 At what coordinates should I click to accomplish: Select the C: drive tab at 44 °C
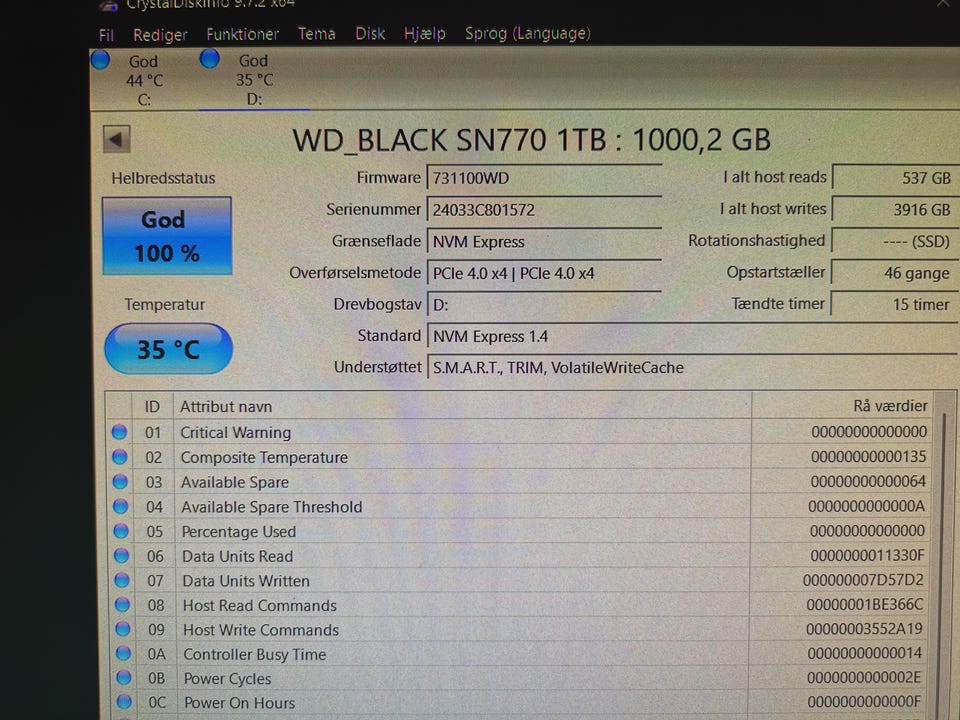[144, 80]
